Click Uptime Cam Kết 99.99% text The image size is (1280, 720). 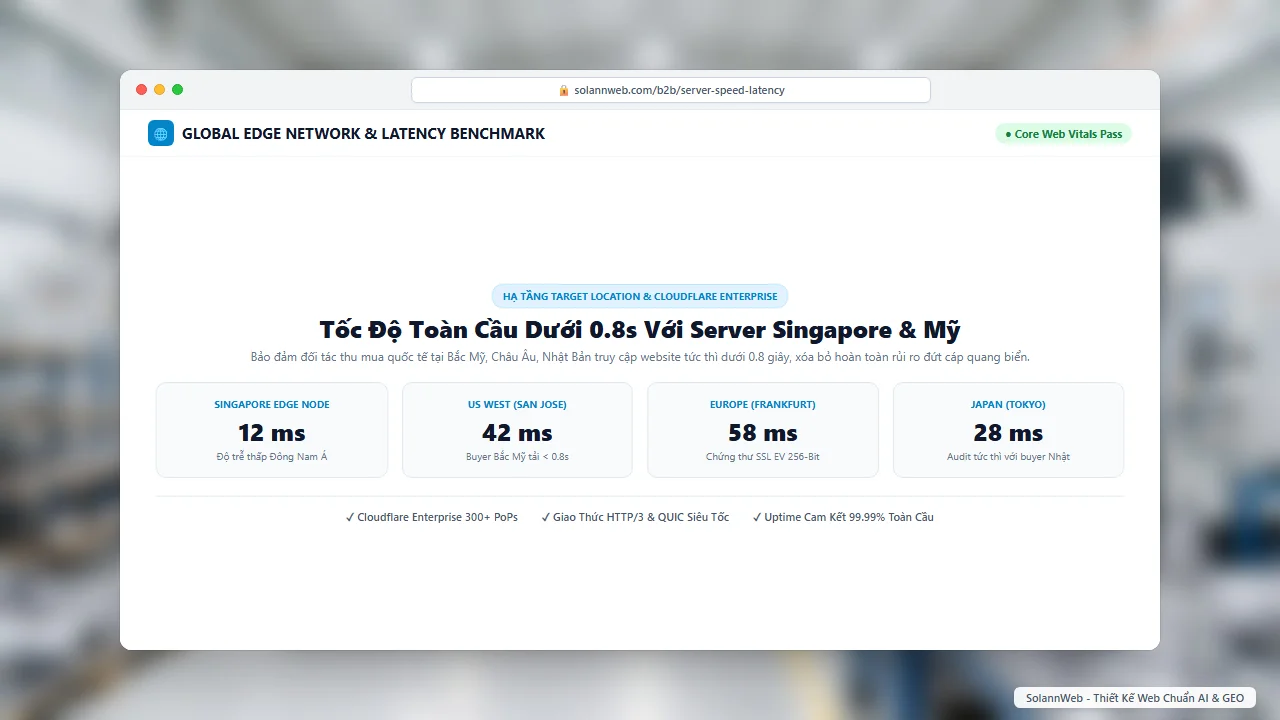tap(843, 518)
